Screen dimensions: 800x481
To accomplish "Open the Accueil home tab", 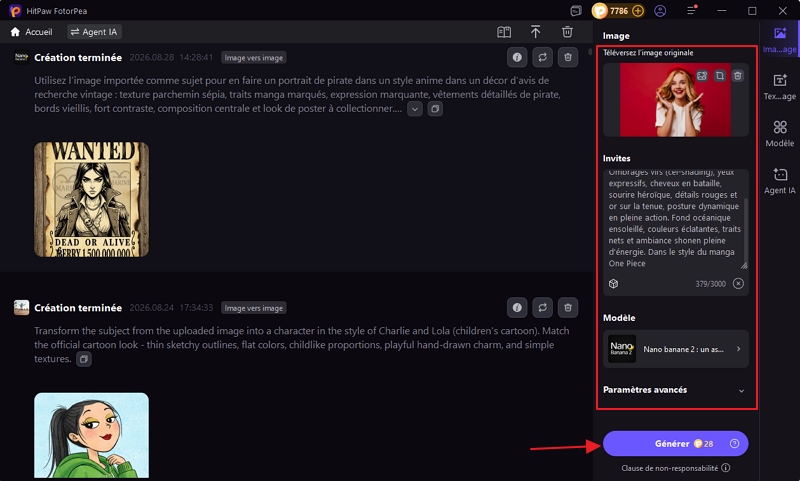I will point(31,32).
